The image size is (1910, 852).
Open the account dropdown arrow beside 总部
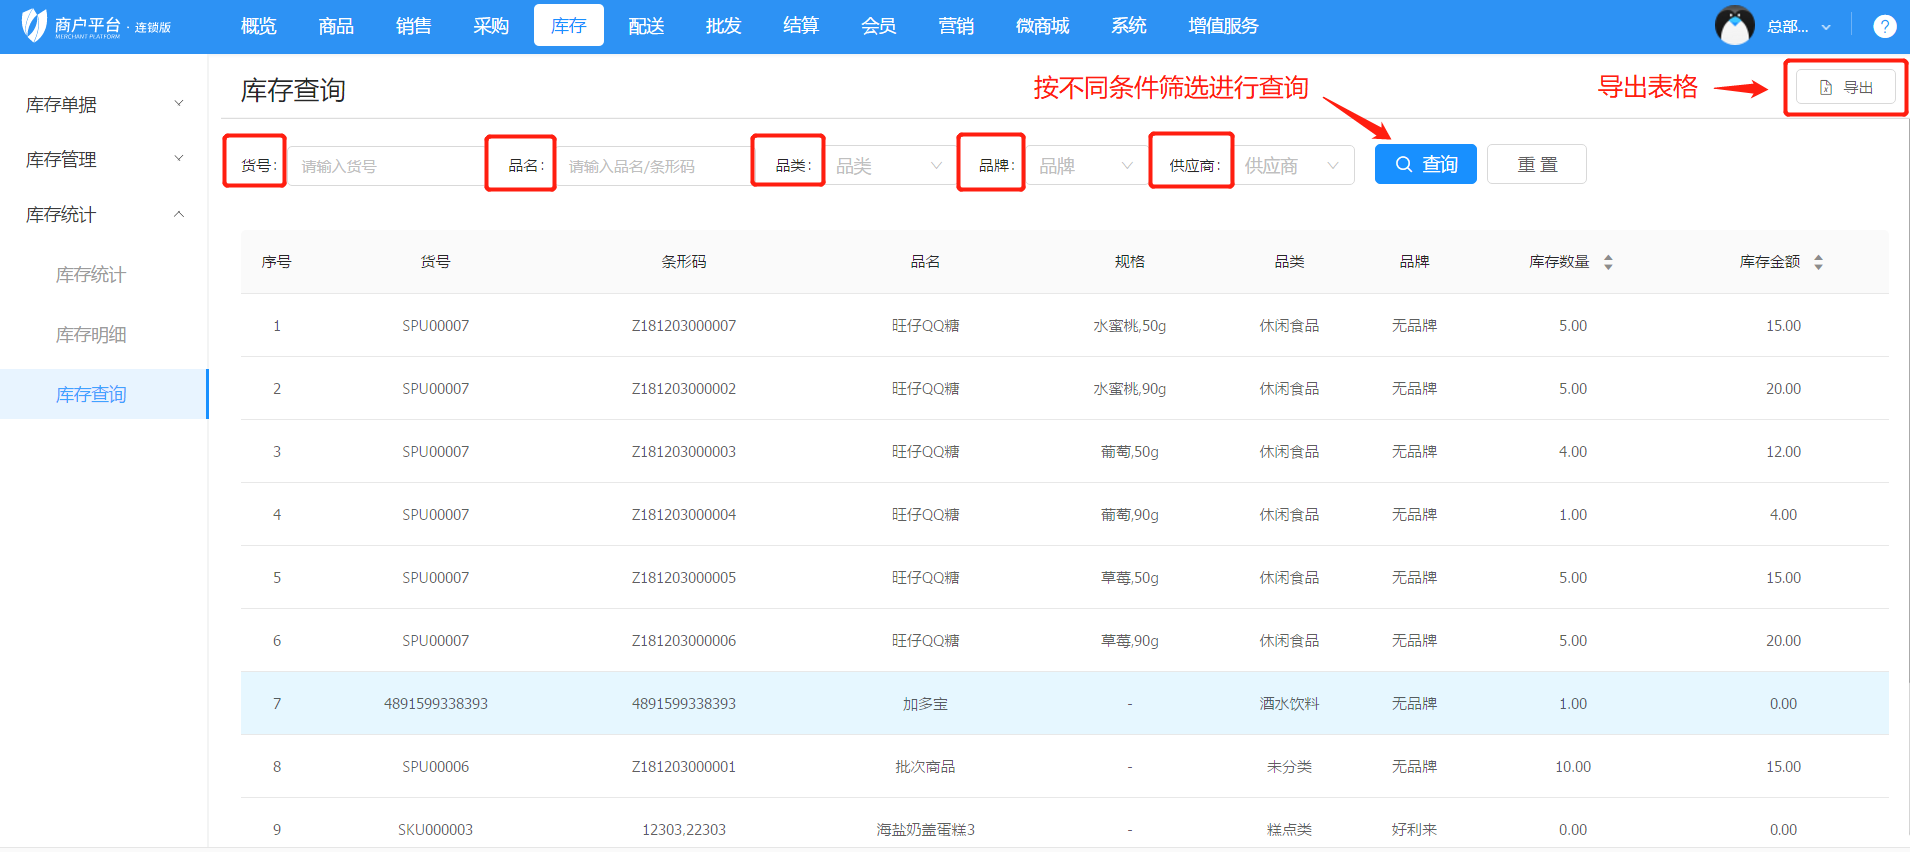[x=1826, y=27]
